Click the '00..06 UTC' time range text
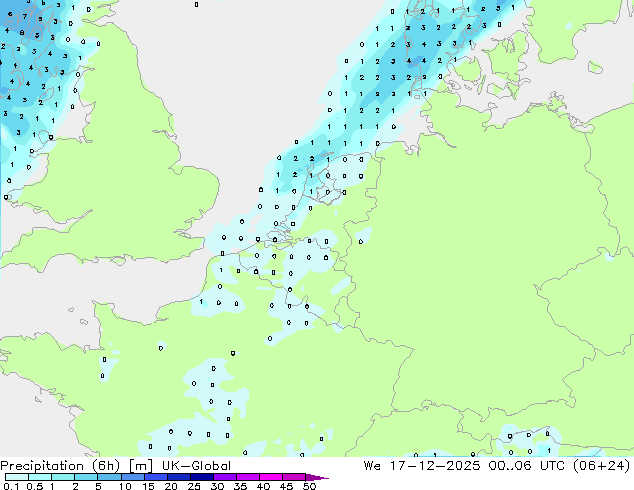The height and width of the screenshot is (490, 634). pyautogui.click(x=524, y=466)
